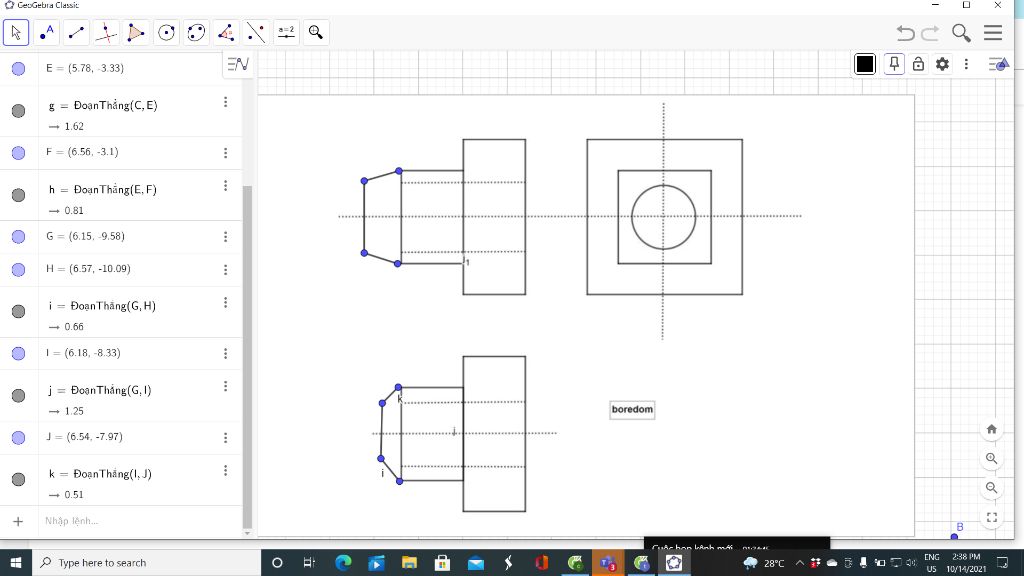Toggle visibility of point G
Screen dimensions: 1024x576
pos(18,236)
